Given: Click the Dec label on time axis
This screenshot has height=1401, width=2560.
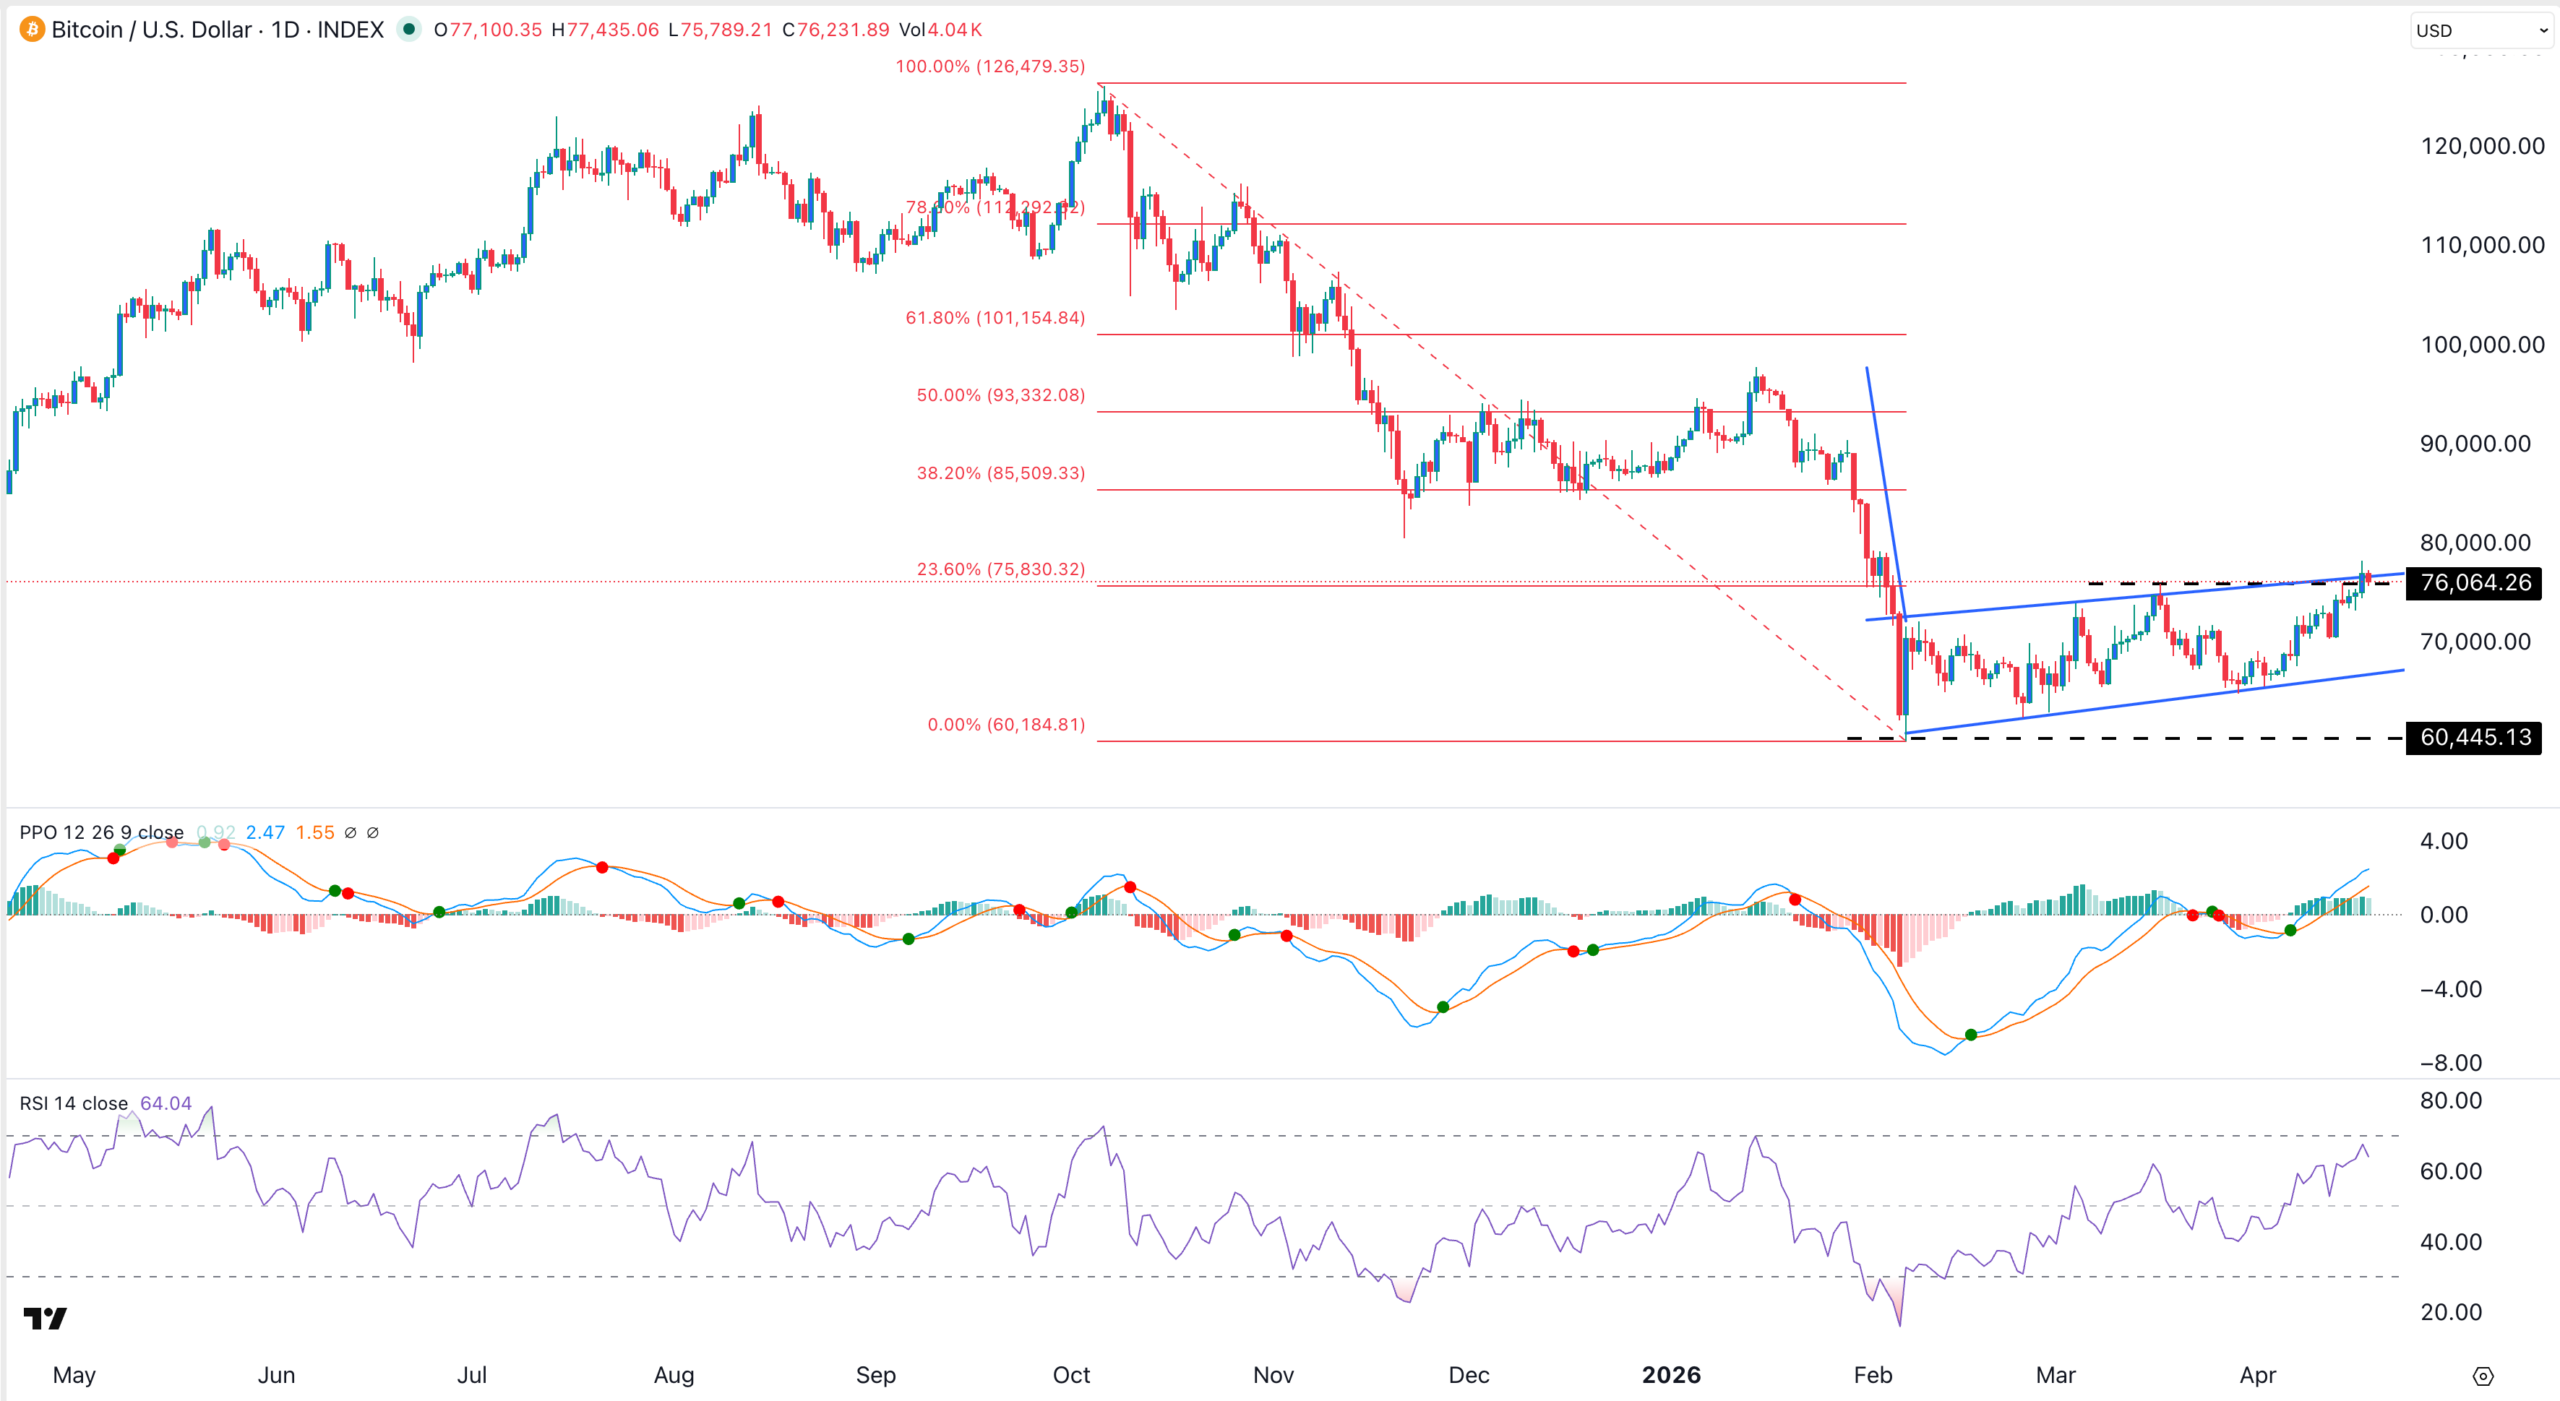Looking at the screenshot, I should pos(1469,1375).
